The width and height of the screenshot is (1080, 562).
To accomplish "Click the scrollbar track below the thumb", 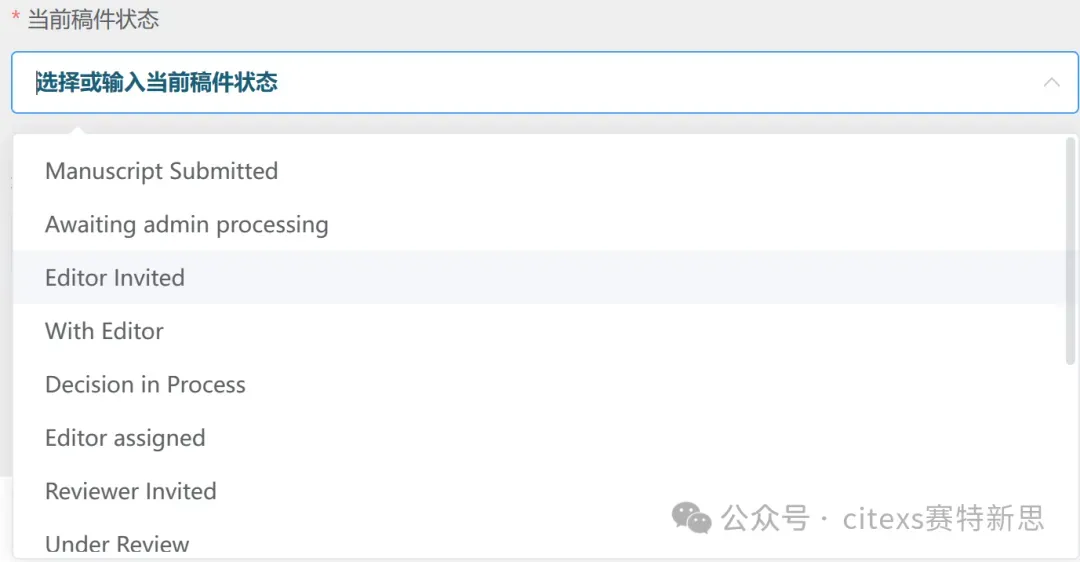I will click(1070, 461).
